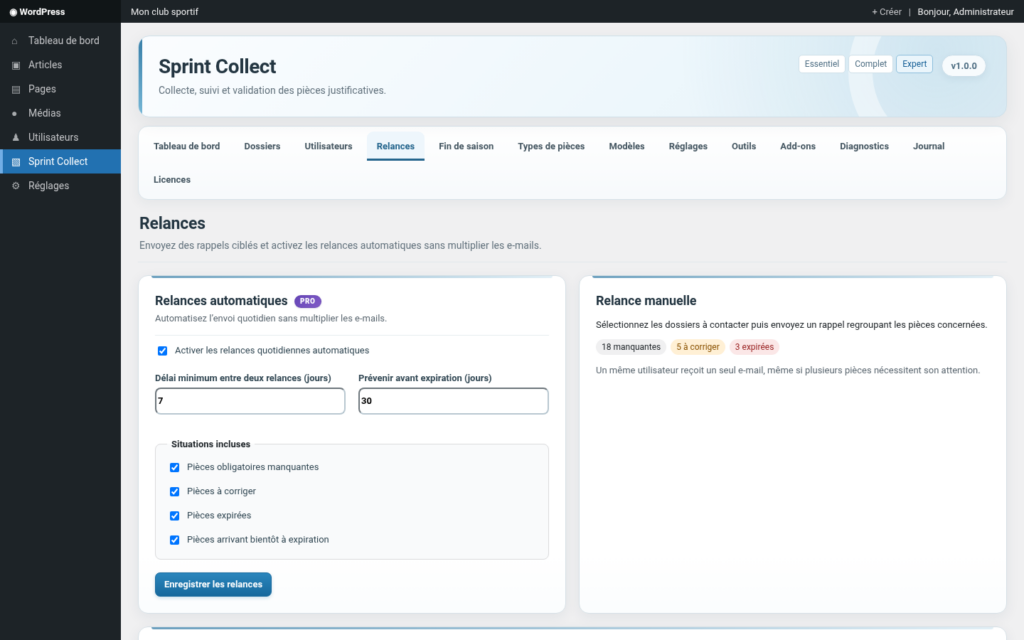Open Bonjour, Administrateur account menu

tap(965, 12)
